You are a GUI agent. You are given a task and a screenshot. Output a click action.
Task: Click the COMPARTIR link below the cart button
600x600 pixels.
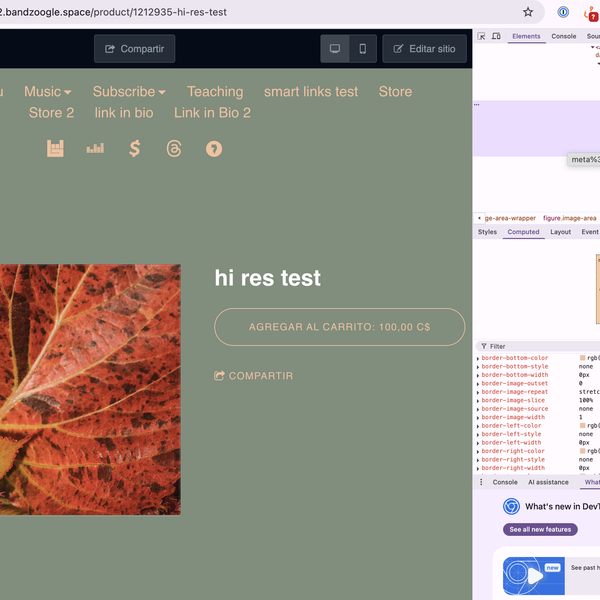253,376
